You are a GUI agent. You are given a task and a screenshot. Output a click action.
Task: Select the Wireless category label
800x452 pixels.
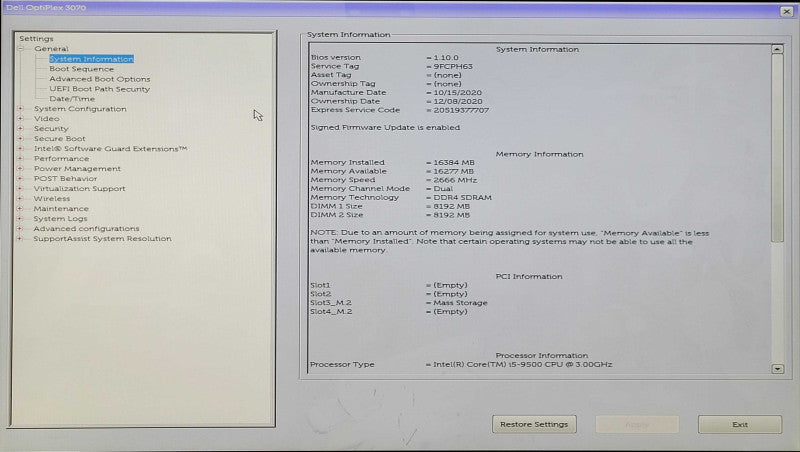52,198
